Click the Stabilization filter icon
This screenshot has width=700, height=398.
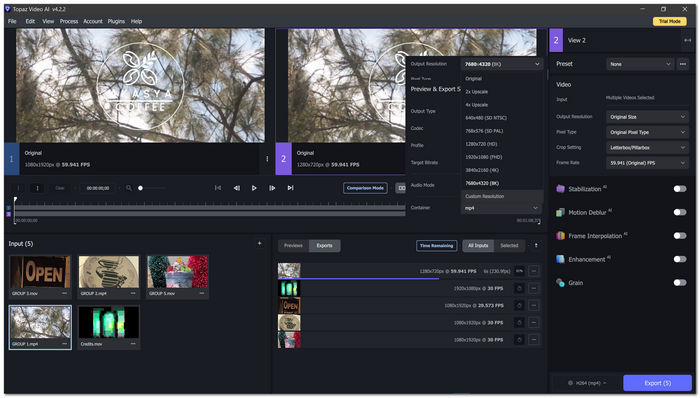[561, 189]
